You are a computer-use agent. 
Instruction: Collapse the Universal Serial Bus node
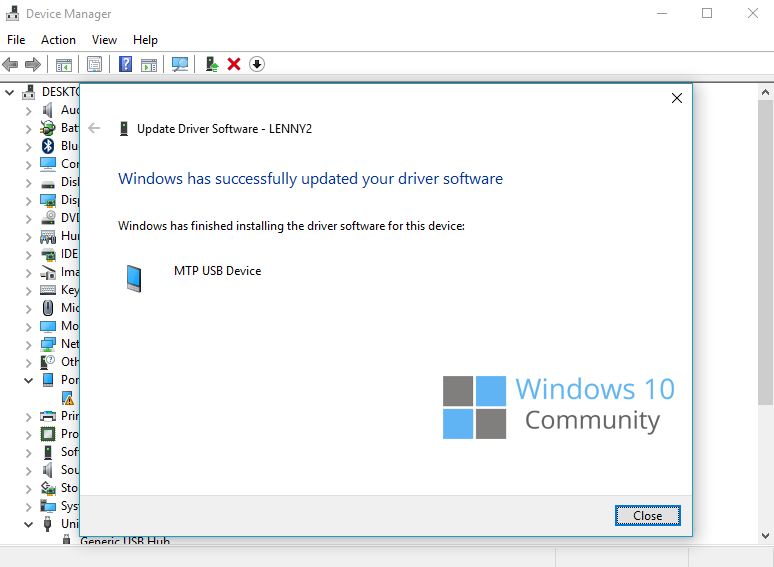click(x=29, y=525)
